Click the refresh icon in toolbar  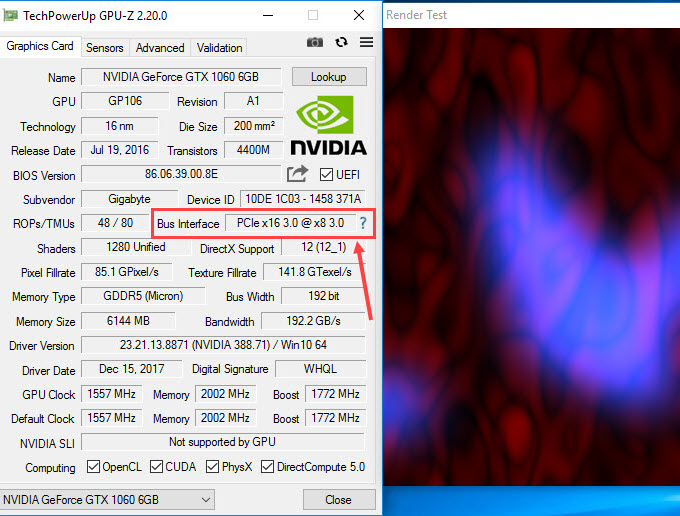(341, 42)
